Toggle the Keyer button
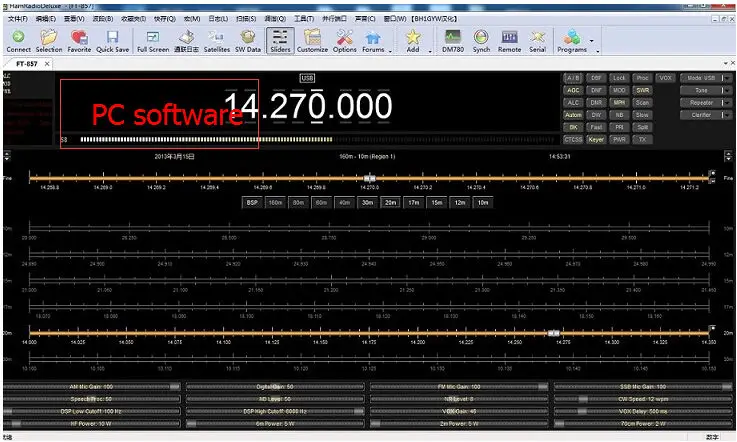737x442 pixels. click(596, 140)
